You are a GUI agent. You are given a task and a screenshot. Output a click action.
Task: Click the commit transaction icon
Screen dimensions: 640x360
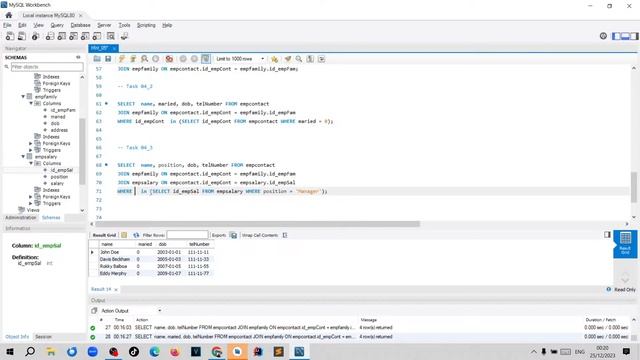coord(183,59)
